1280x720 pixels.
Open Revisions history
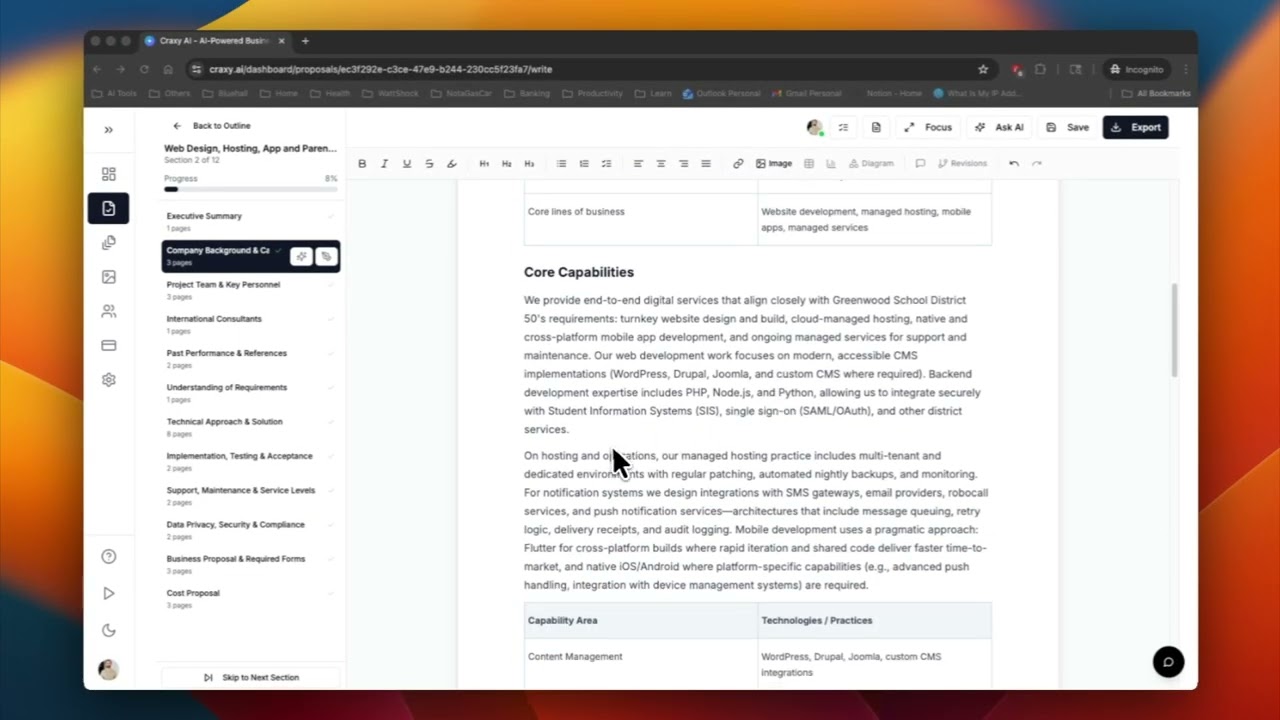[962, 164]
